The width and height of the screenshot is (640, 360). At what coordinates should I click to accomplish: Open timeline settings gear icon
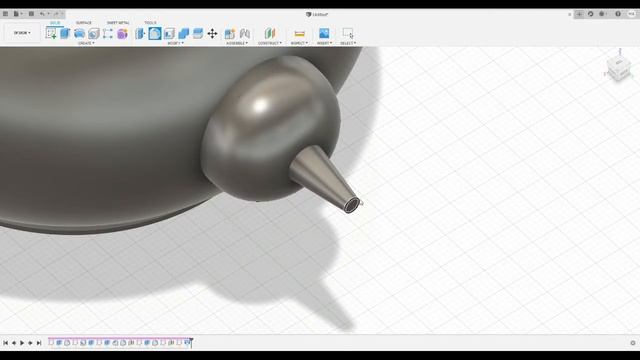633,343
